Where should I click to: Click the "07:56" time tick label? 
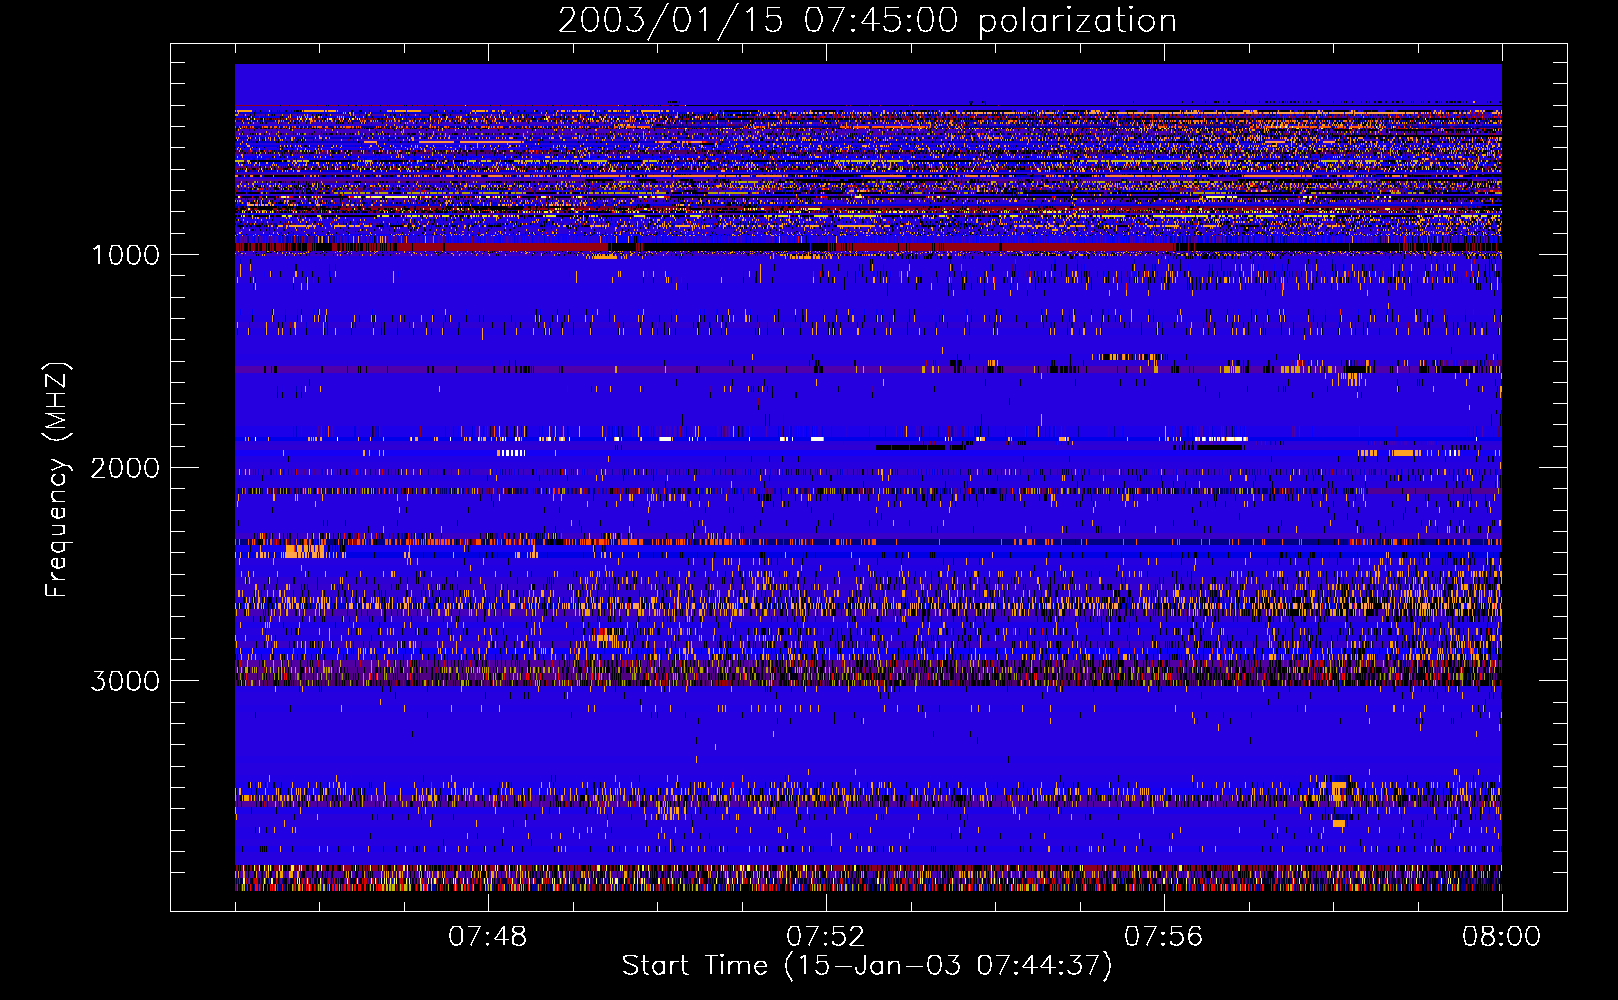(x=1163, y=937)
